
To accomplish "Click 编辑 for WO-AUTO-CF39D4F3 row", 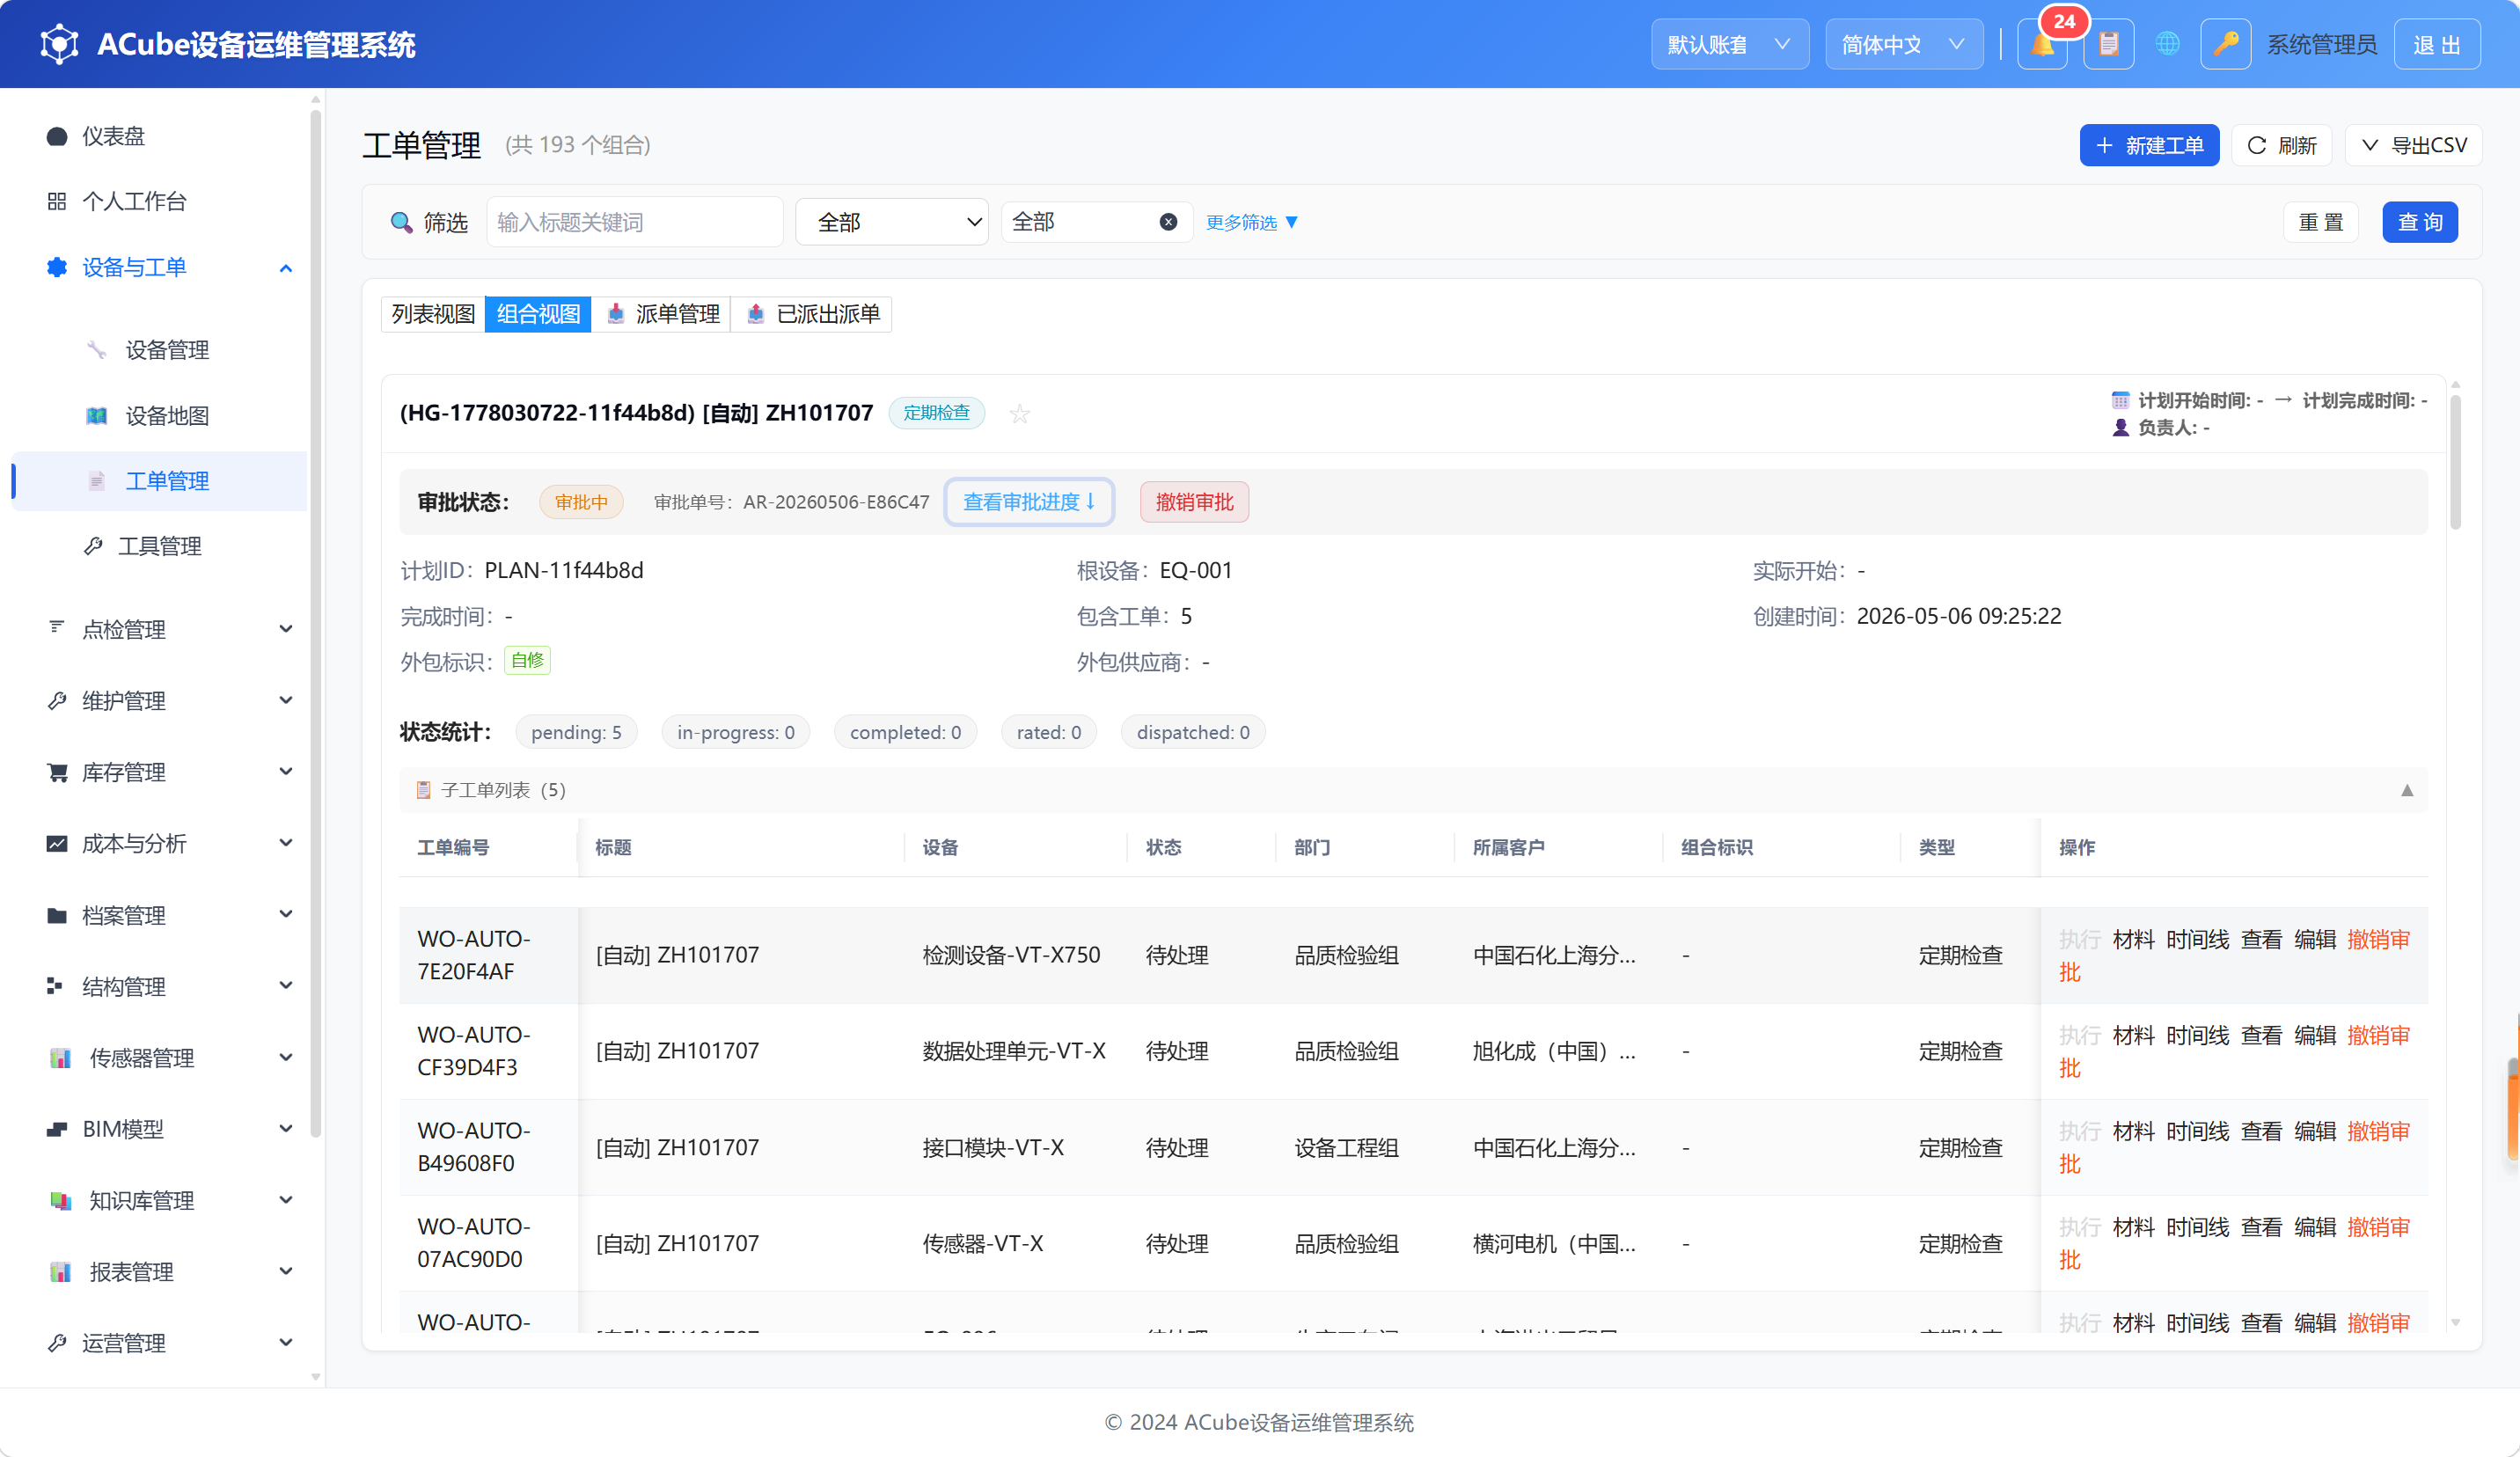I will pyautogui.click(x=2314, y=1035).
